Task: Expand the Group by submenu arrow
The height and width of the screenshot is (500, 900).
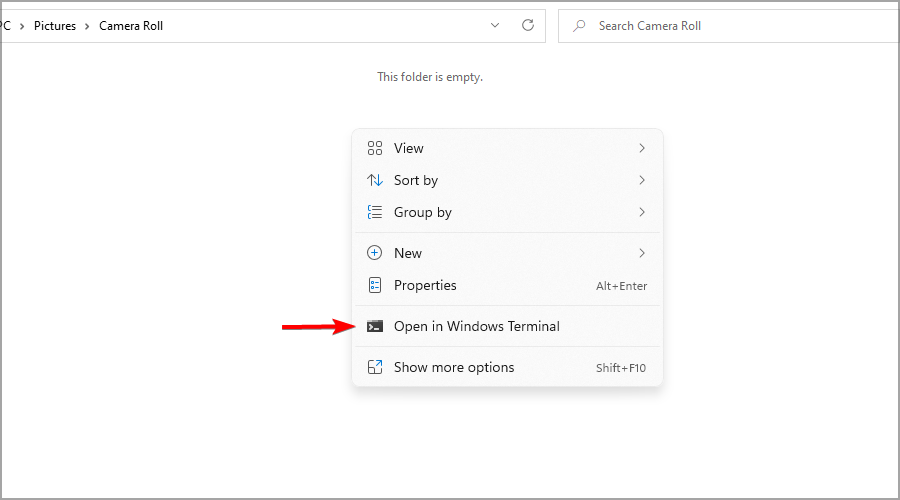Action: coord(642,212)
